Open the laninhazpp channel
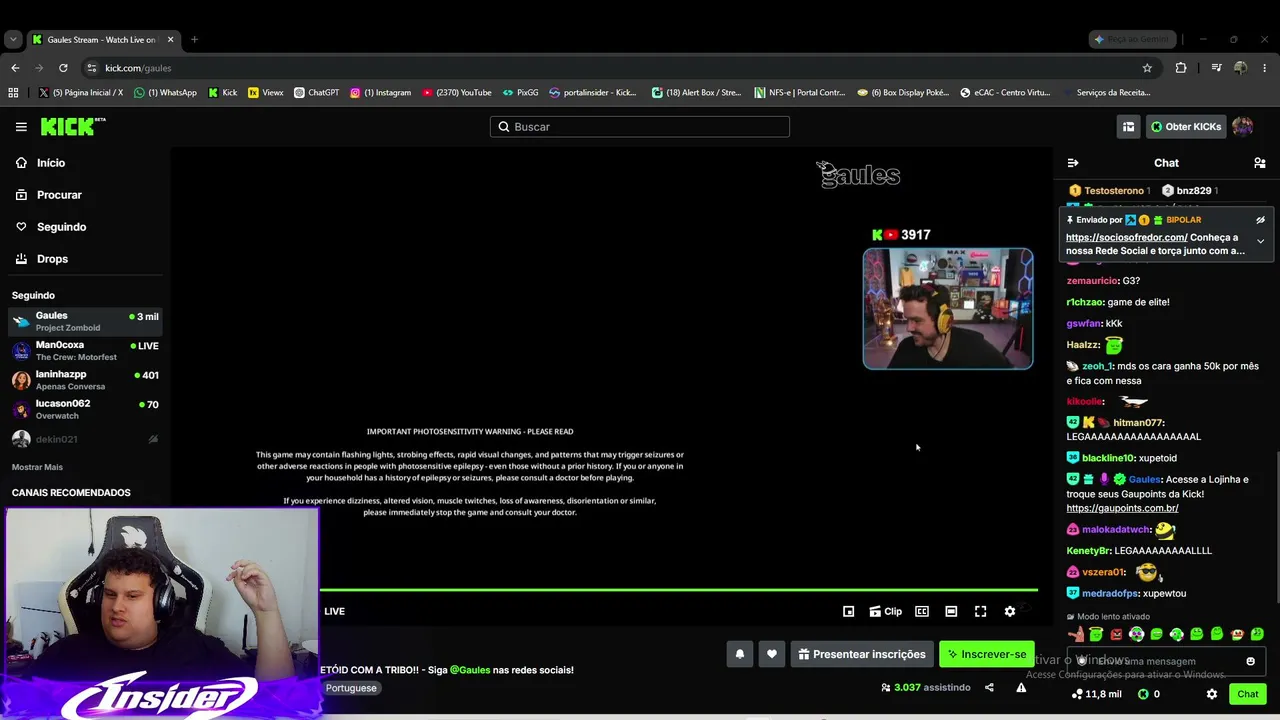Viewport: 1280px width, 720px height. [85, 380]
